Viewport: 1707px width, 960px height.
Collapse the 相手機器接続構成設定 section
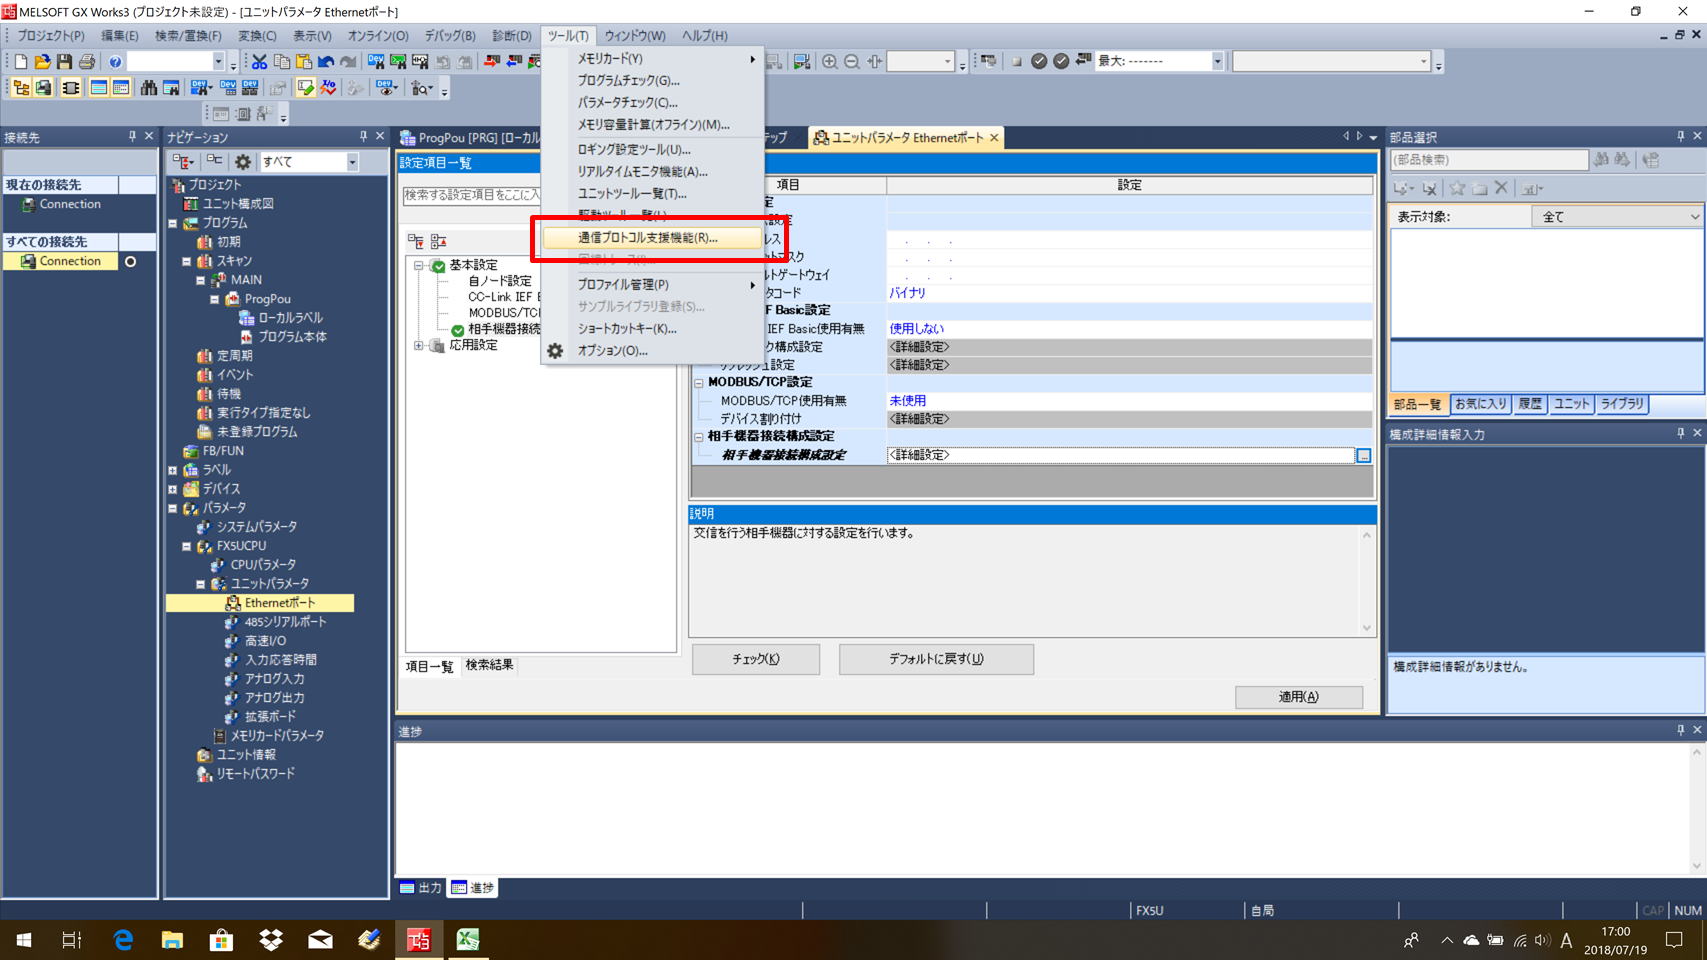699,437
